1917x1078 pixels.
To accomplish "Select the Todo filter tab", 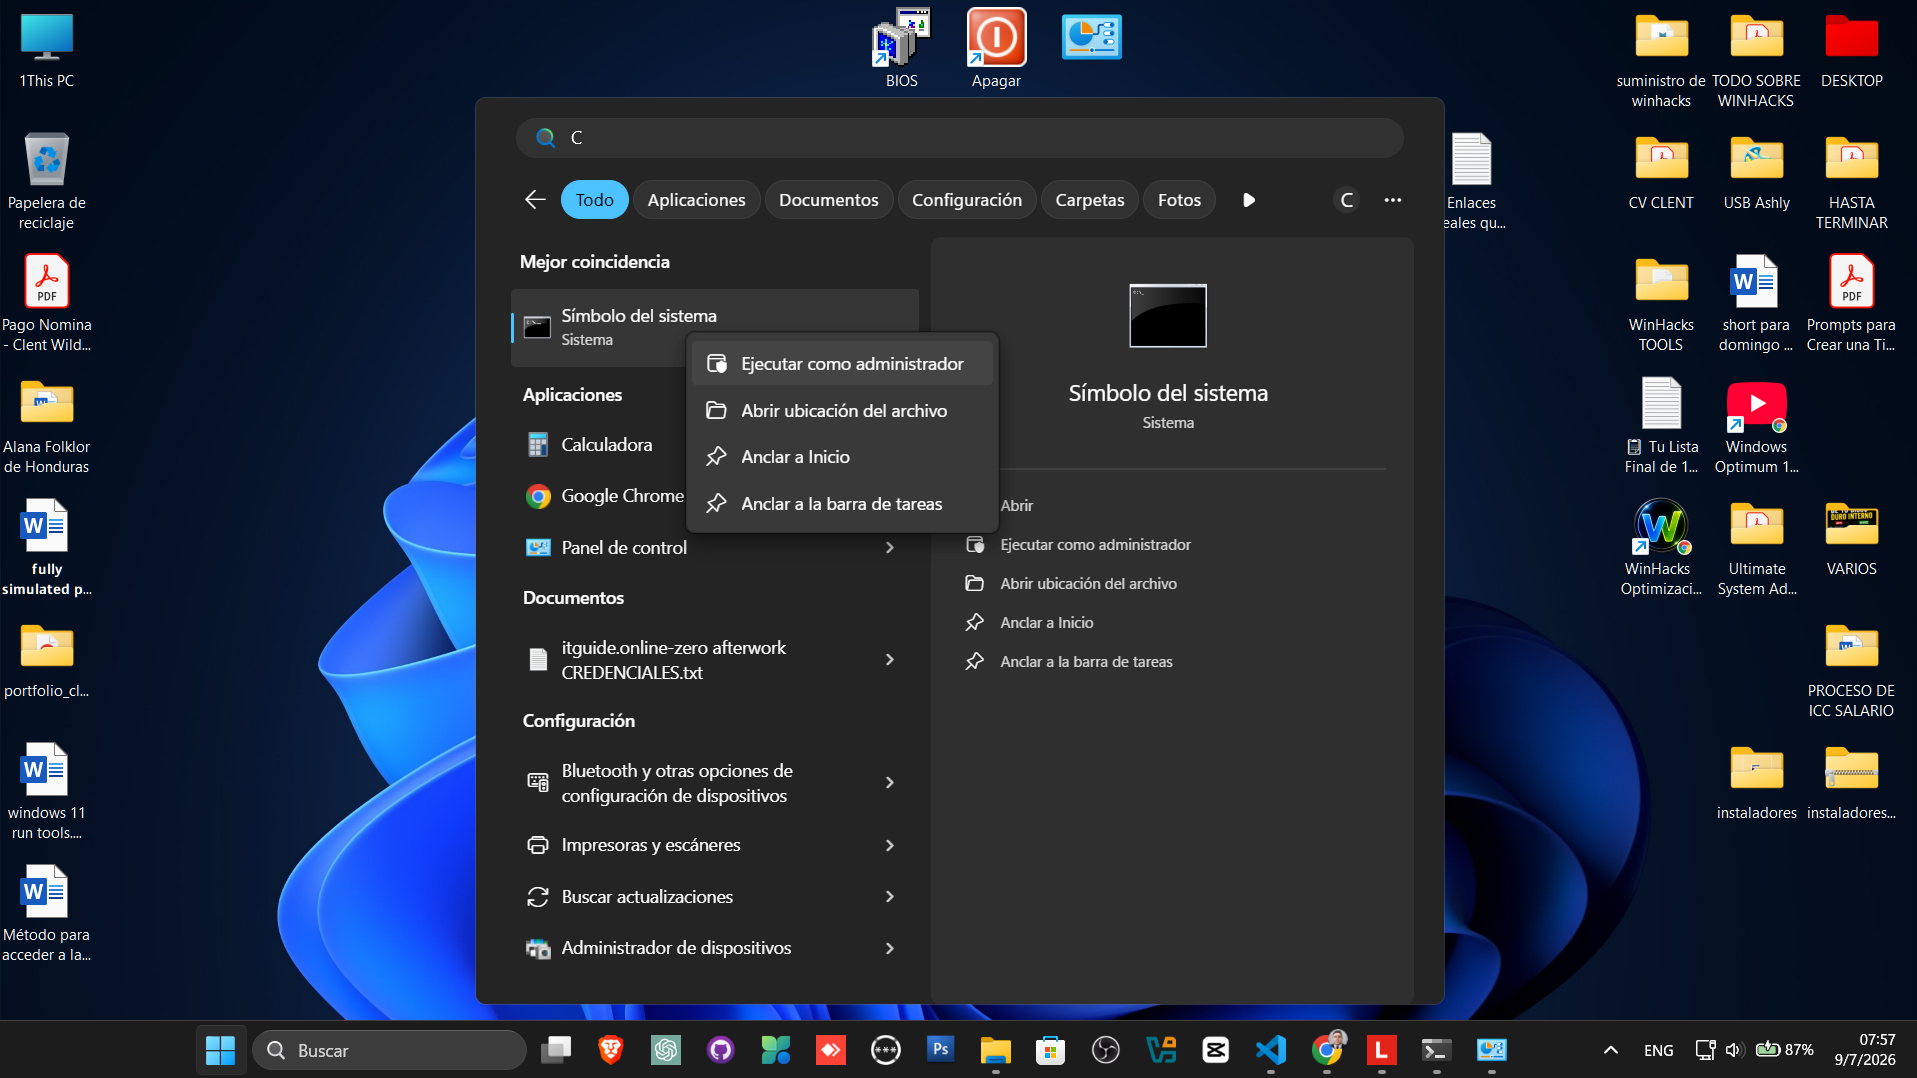I will 594,200.
